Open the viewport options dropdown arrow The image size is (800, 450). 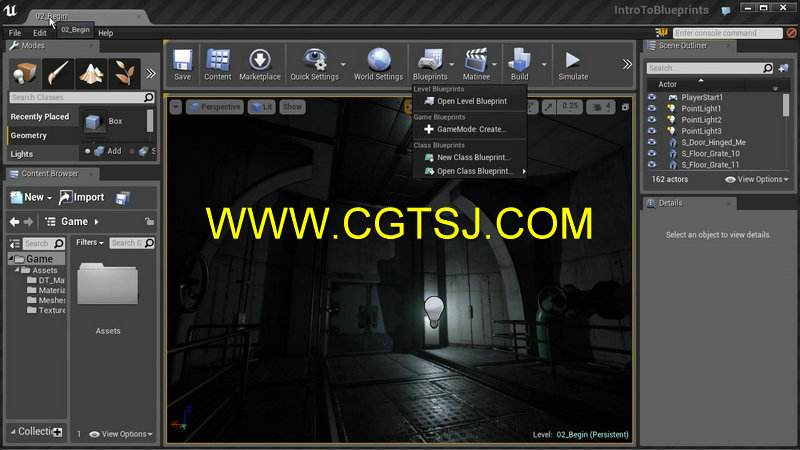(176, 107)
